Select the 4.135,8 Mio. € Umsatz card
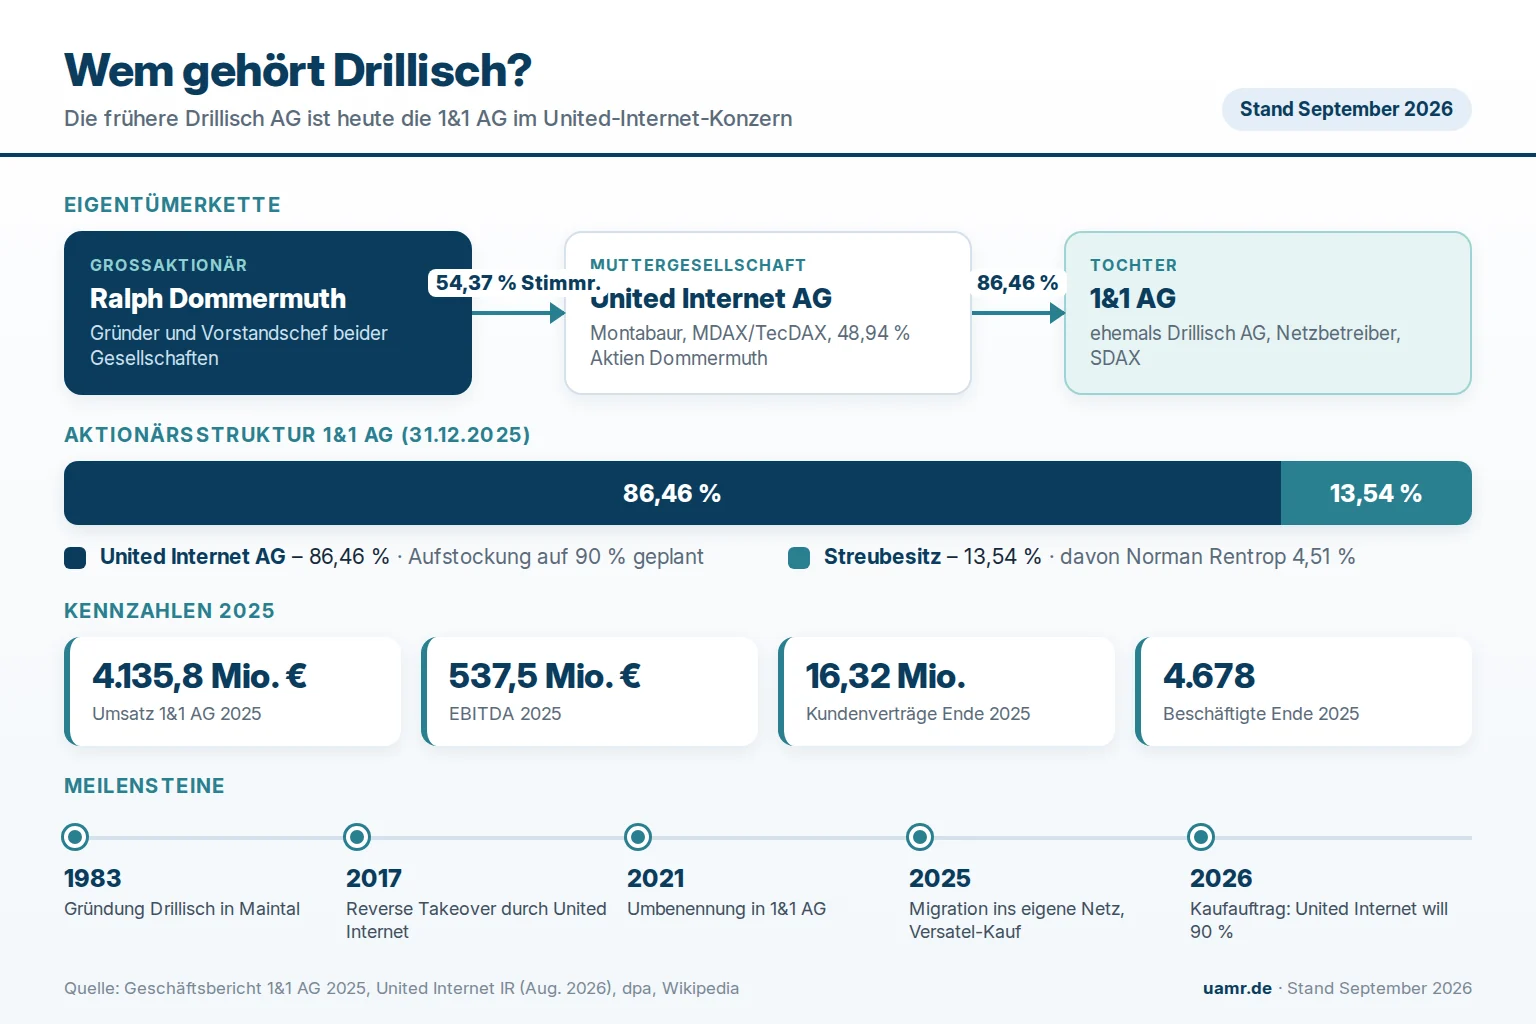Viewport: 1536px width, 1024px height. coord(233,691)
